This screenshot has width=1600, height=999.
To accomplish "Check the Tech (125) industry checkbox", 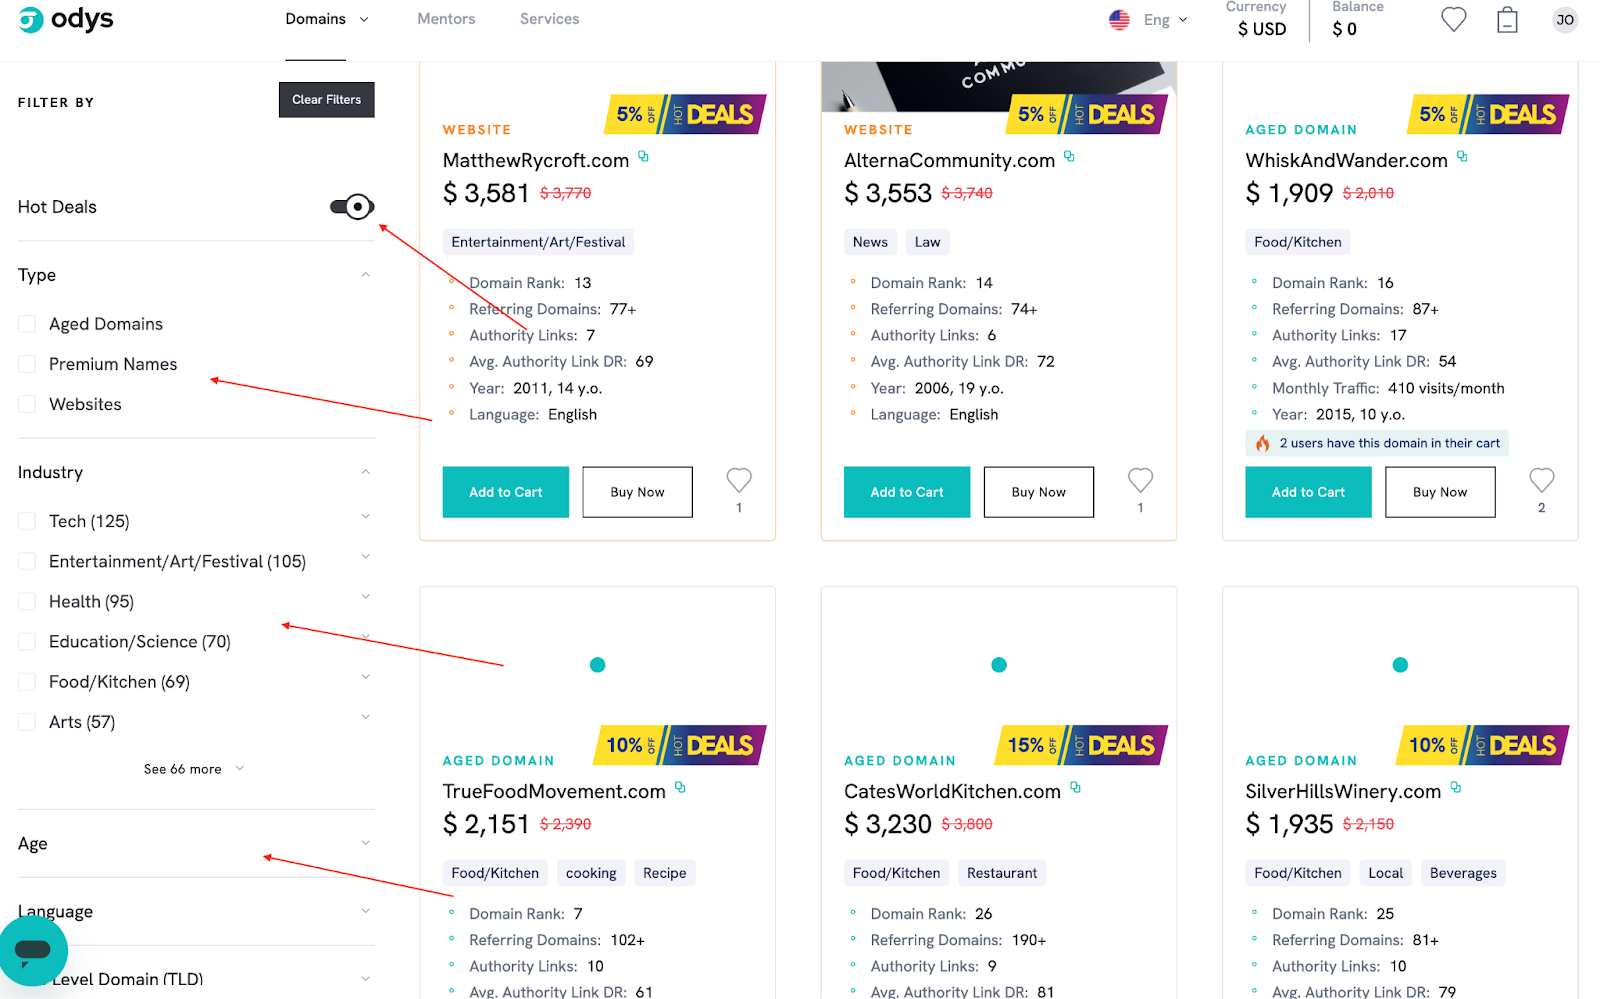I will (27, 521).
